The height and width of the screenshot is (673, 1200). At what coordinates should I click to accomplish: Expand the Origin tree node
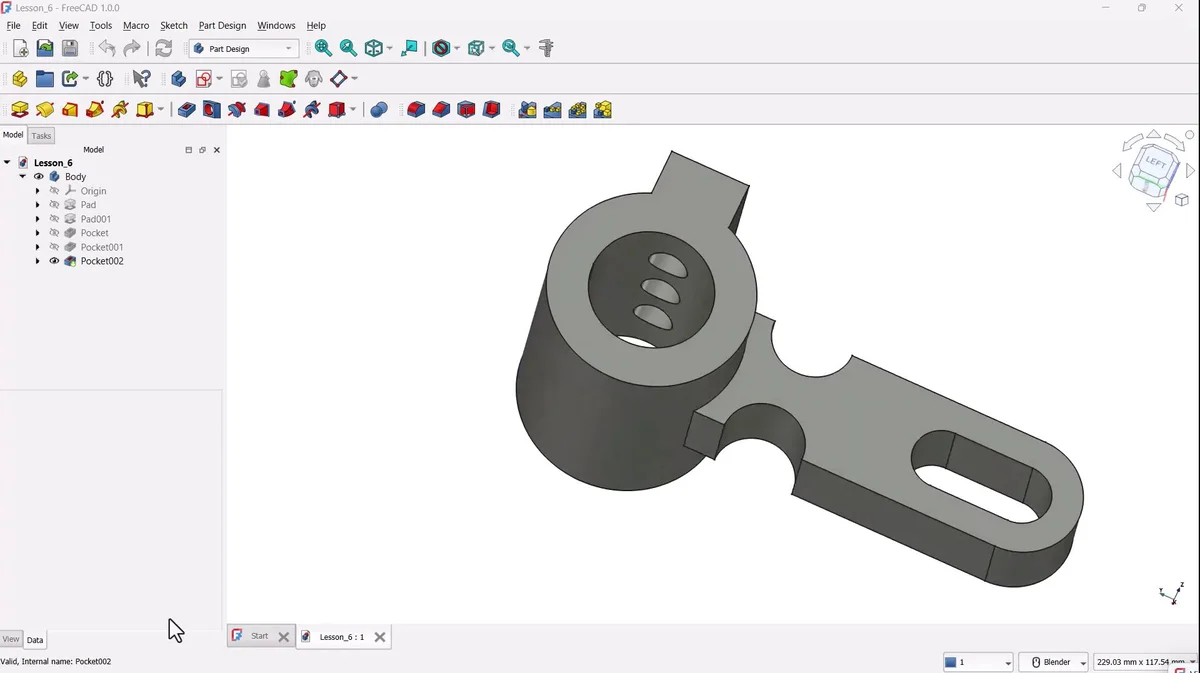tap(38, 190)
